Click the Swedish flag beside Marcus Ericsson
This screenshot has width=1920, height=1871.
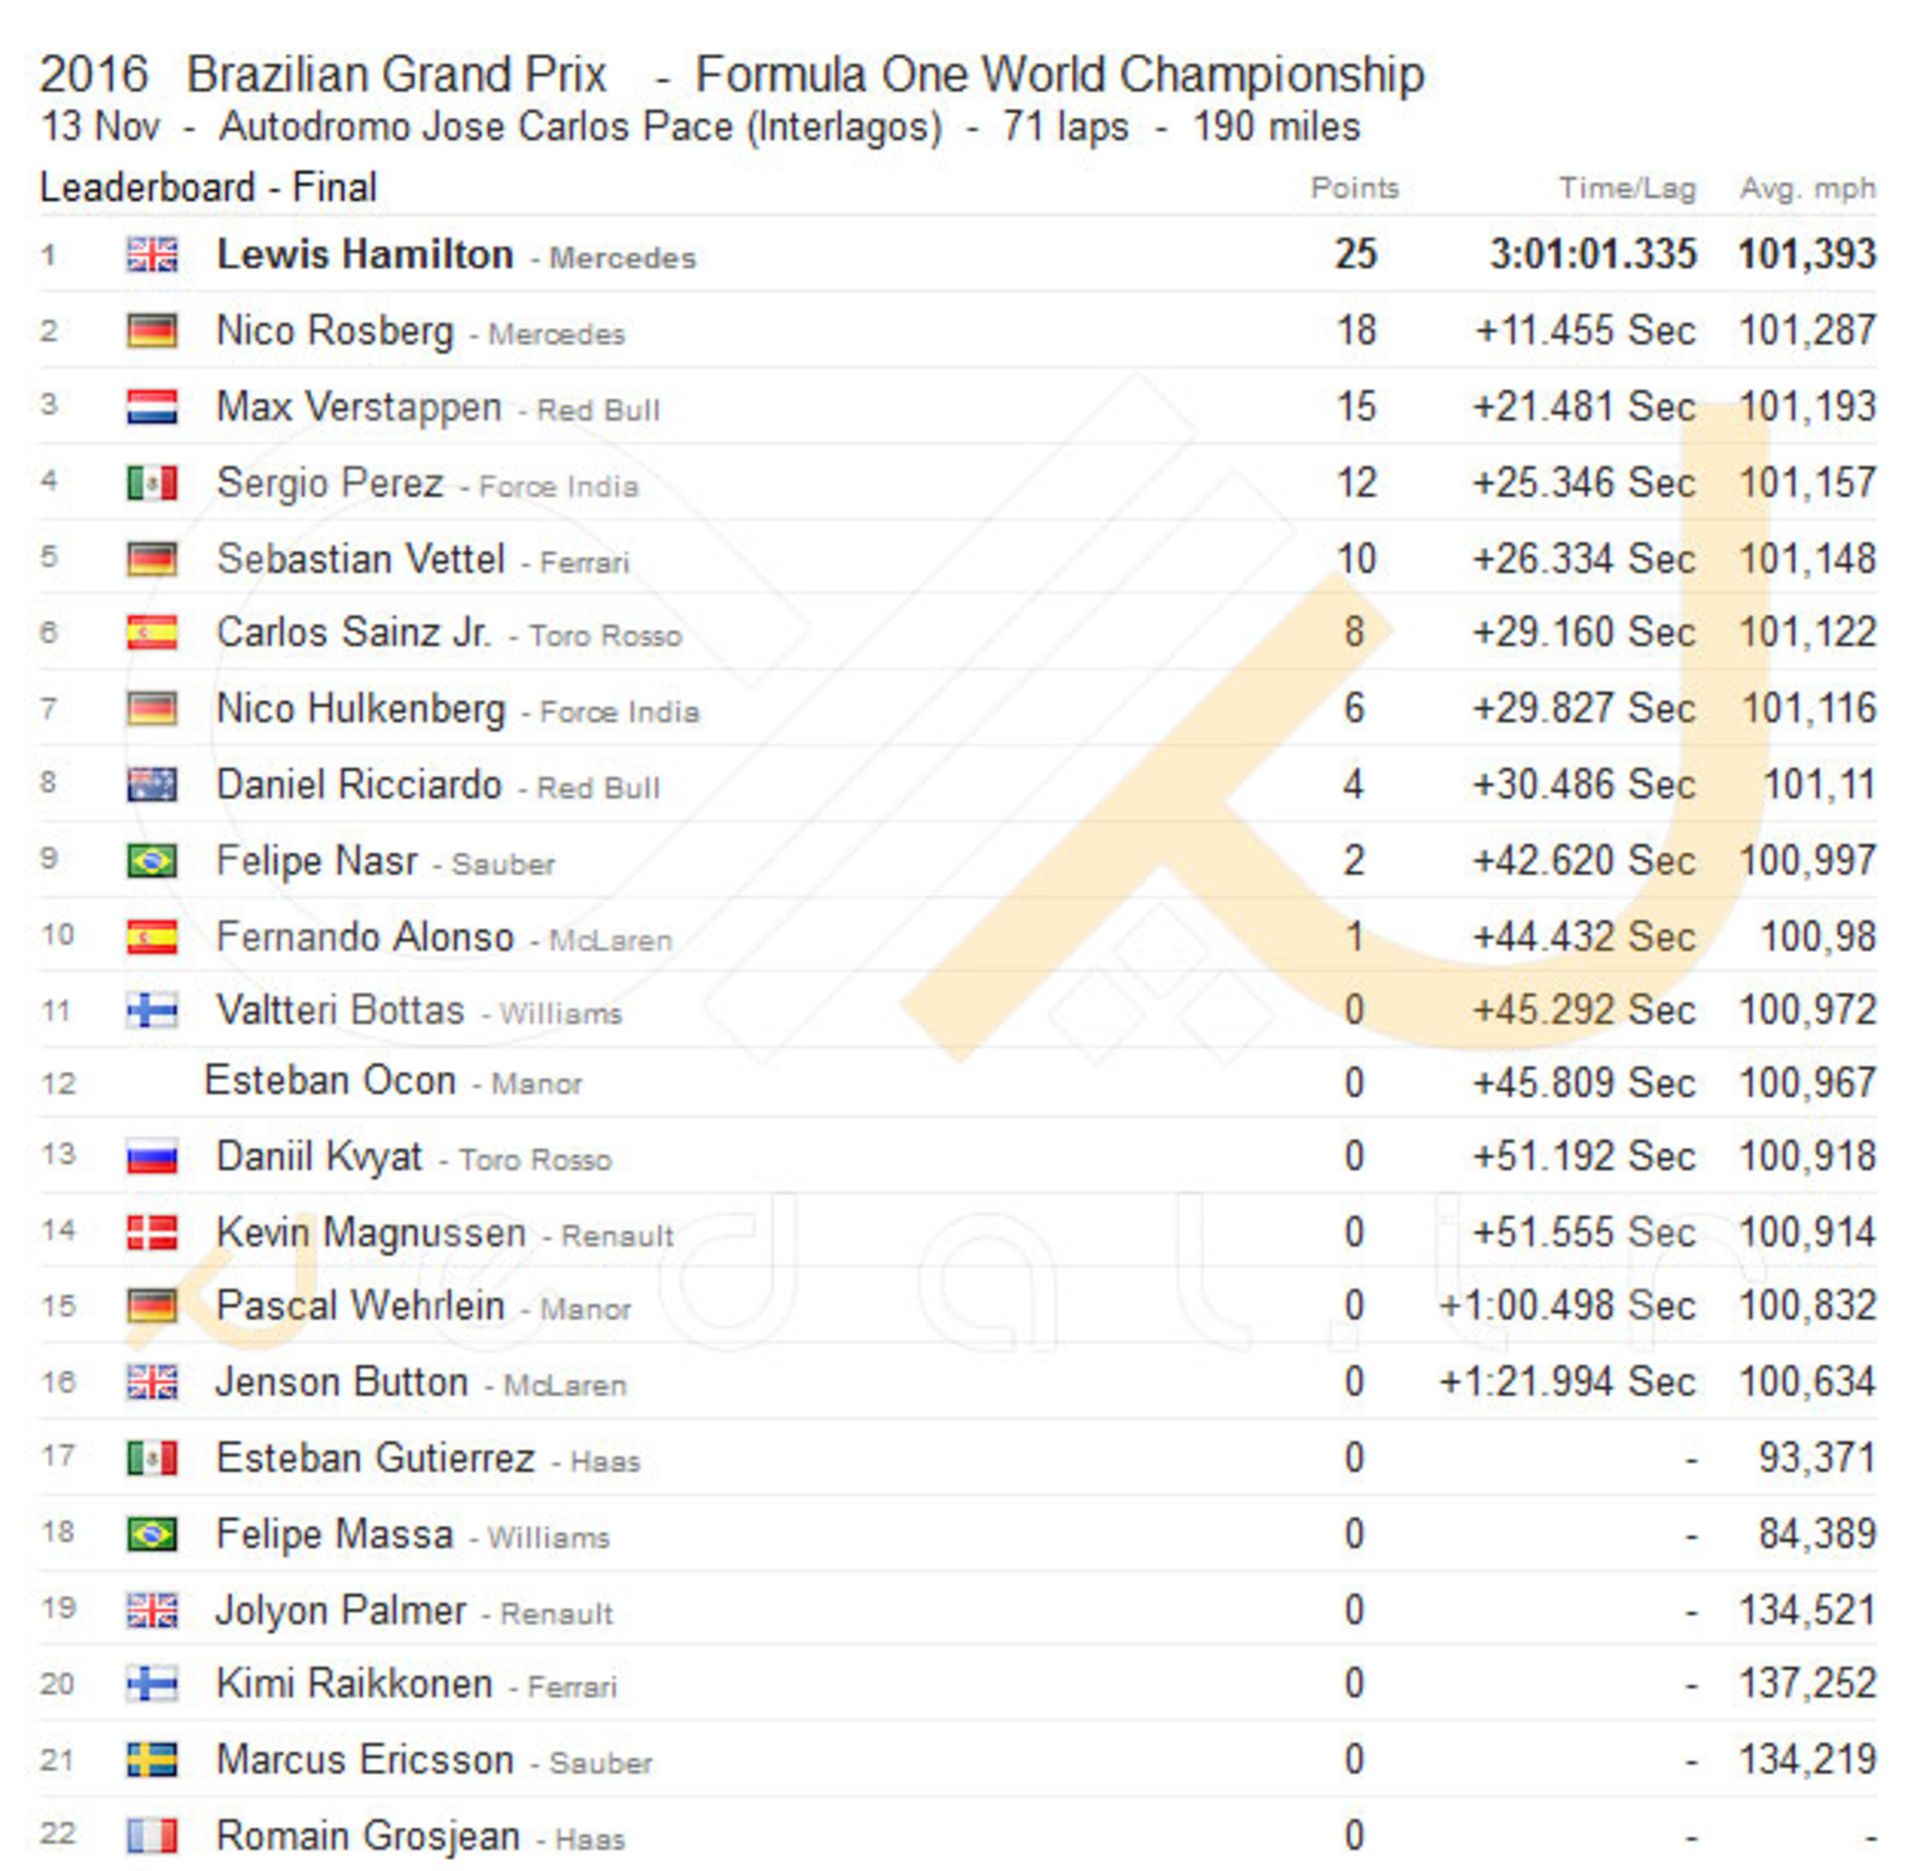tap(152, 1760)
